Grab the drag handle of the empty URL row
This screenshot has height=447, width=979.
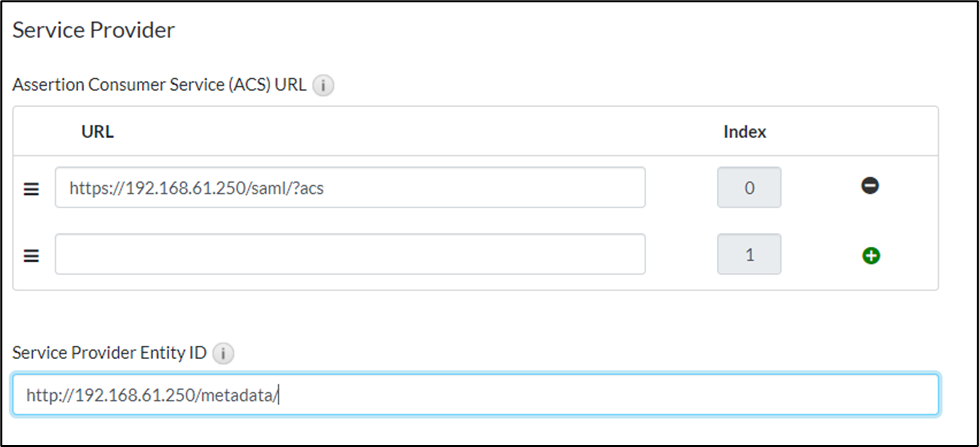click(31, 255)
